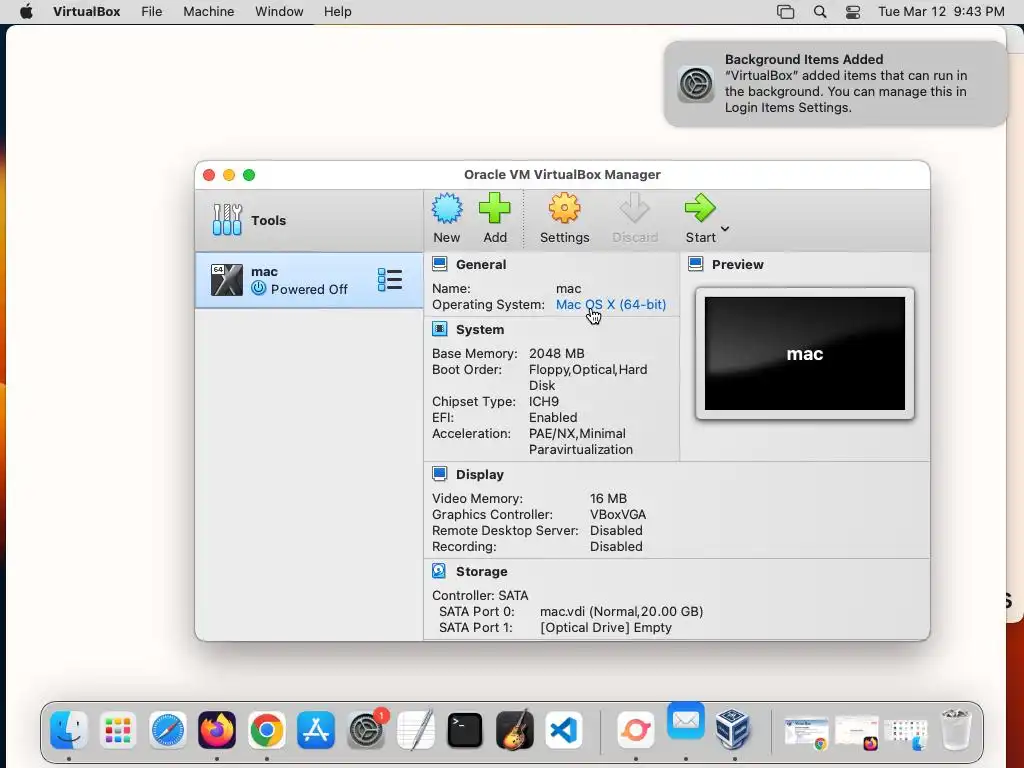The image size is (1024, 768).
Task: Click the Spotlight search icon
Action: pyautogui.click(x=820, y=12)
